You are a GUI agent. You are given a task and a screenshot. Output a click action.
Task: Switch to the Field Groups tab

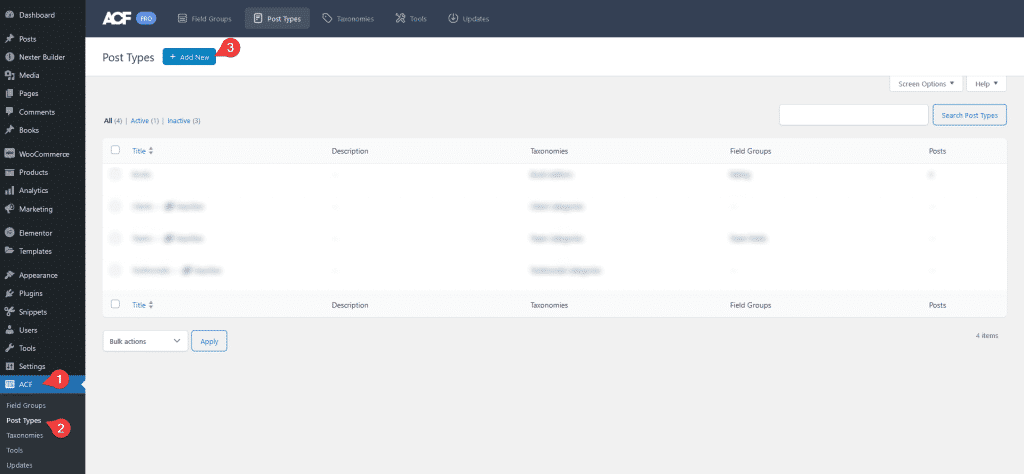coord(203,18)
